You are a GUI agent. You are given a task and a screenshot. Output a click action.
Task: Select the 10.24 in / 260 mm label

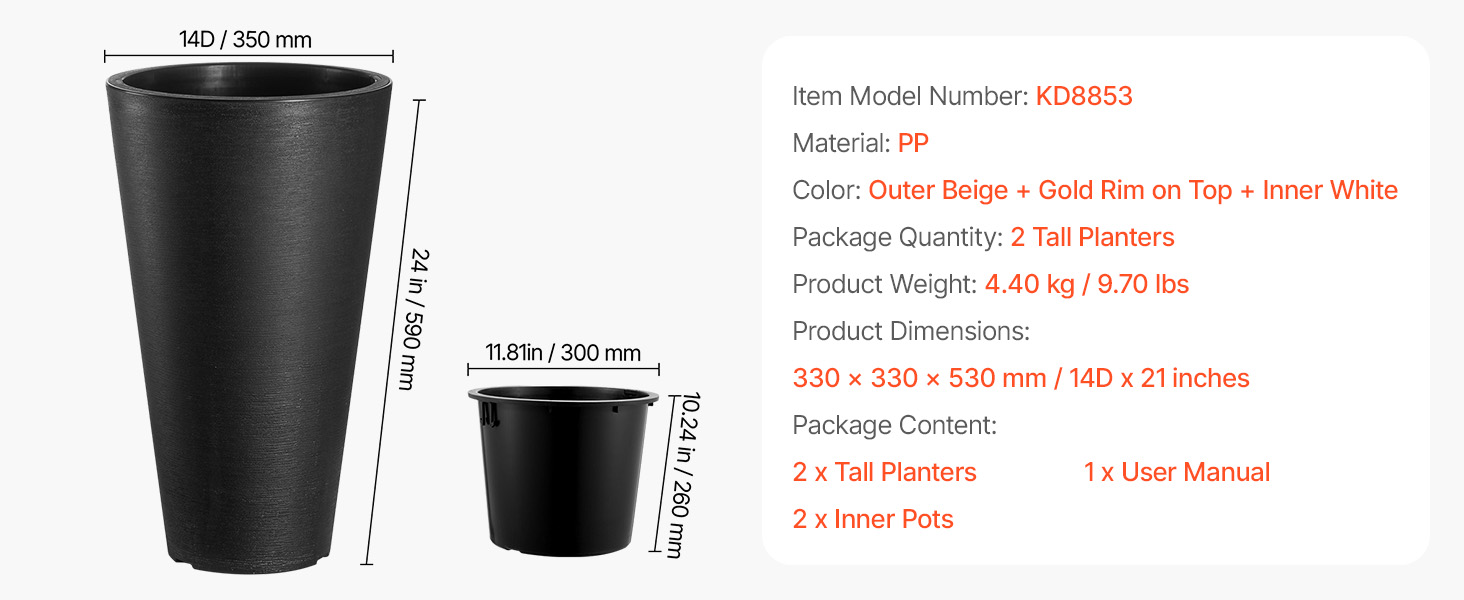pyautogui.click(x=677, y=475)
